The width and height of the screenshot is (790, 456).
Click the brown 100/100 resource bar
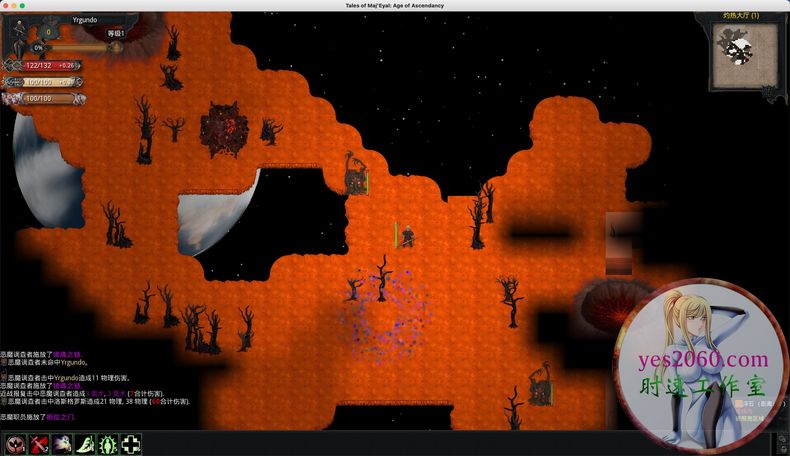42,98
